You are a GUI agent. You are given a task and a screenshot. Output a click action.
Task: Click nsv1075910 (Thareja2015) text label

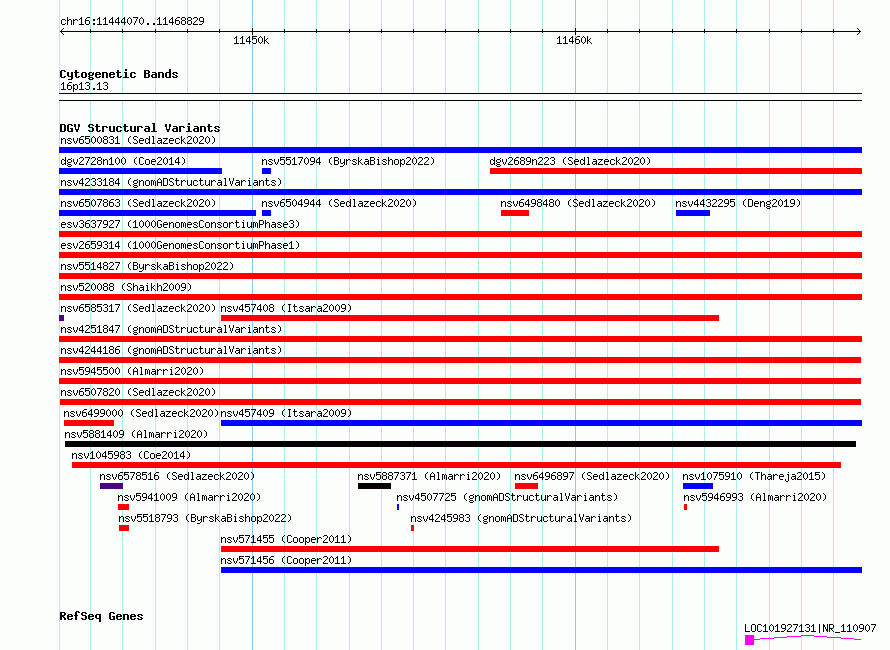coord(754,476)
